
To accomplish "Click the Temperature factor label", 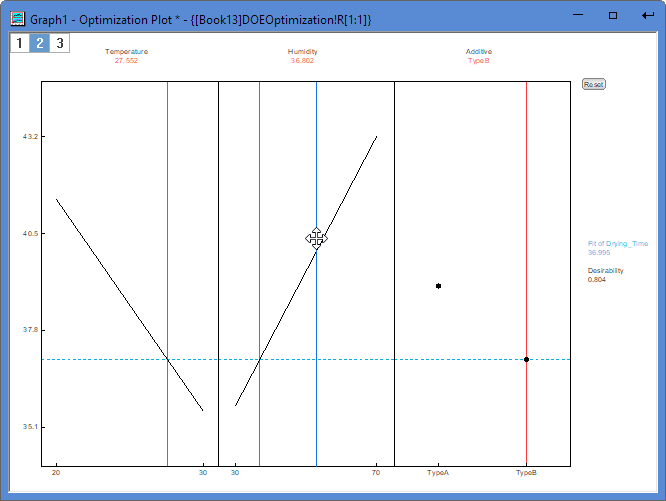I will click(127, 51).
